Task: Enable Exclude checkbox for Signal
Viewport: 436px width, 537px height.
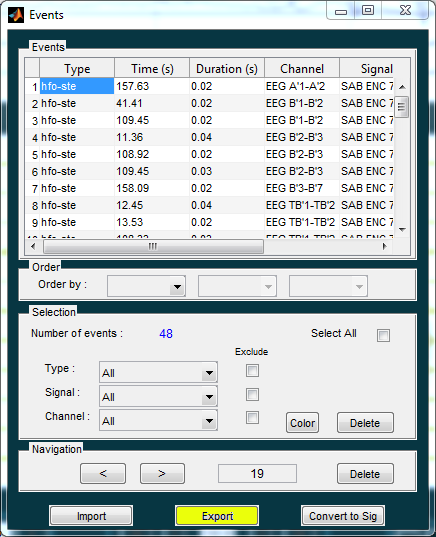Action: click(252, 395)
